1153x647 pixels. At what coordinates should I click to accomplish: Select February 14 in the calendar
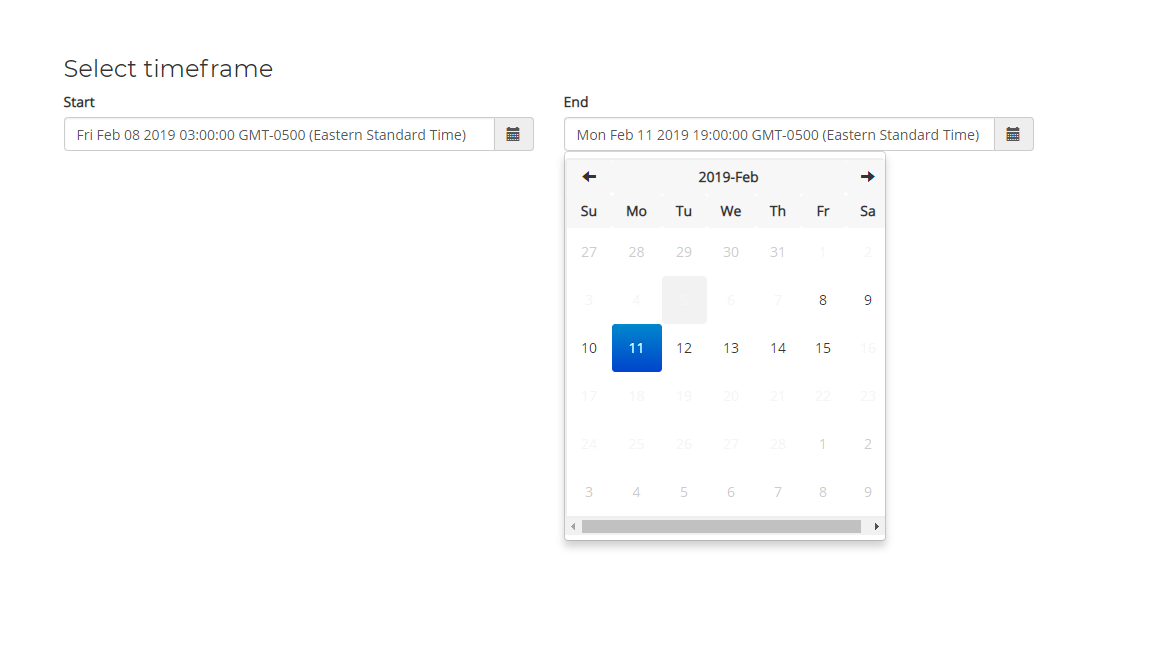click(x=778, y=348)
